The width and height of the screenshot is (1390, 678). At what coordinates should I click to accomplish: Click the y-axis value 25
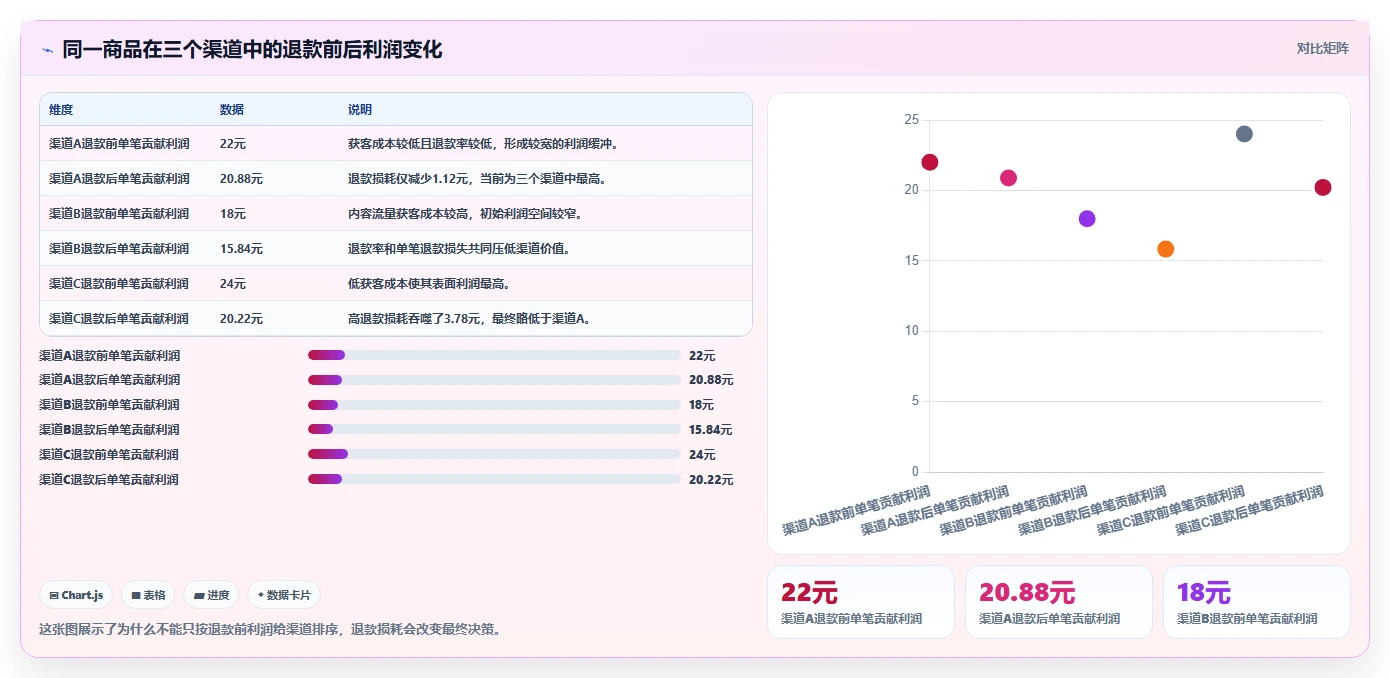[911, 120]
